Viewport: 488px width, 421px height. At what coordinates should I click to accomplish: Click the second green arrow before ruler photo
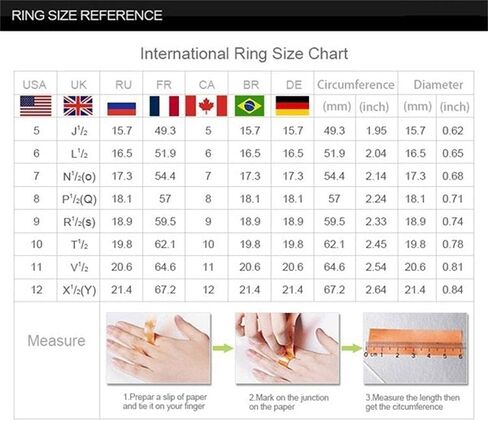tap(351, 348)
